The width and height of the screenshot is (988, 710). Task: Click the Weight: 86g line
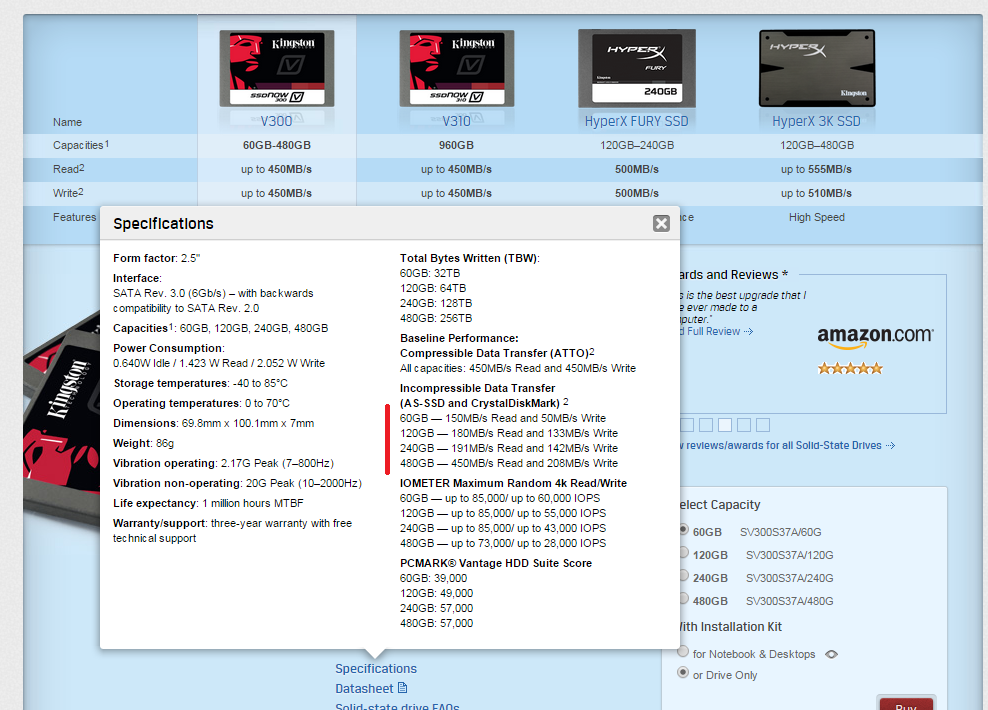click(x=144, y=444)
